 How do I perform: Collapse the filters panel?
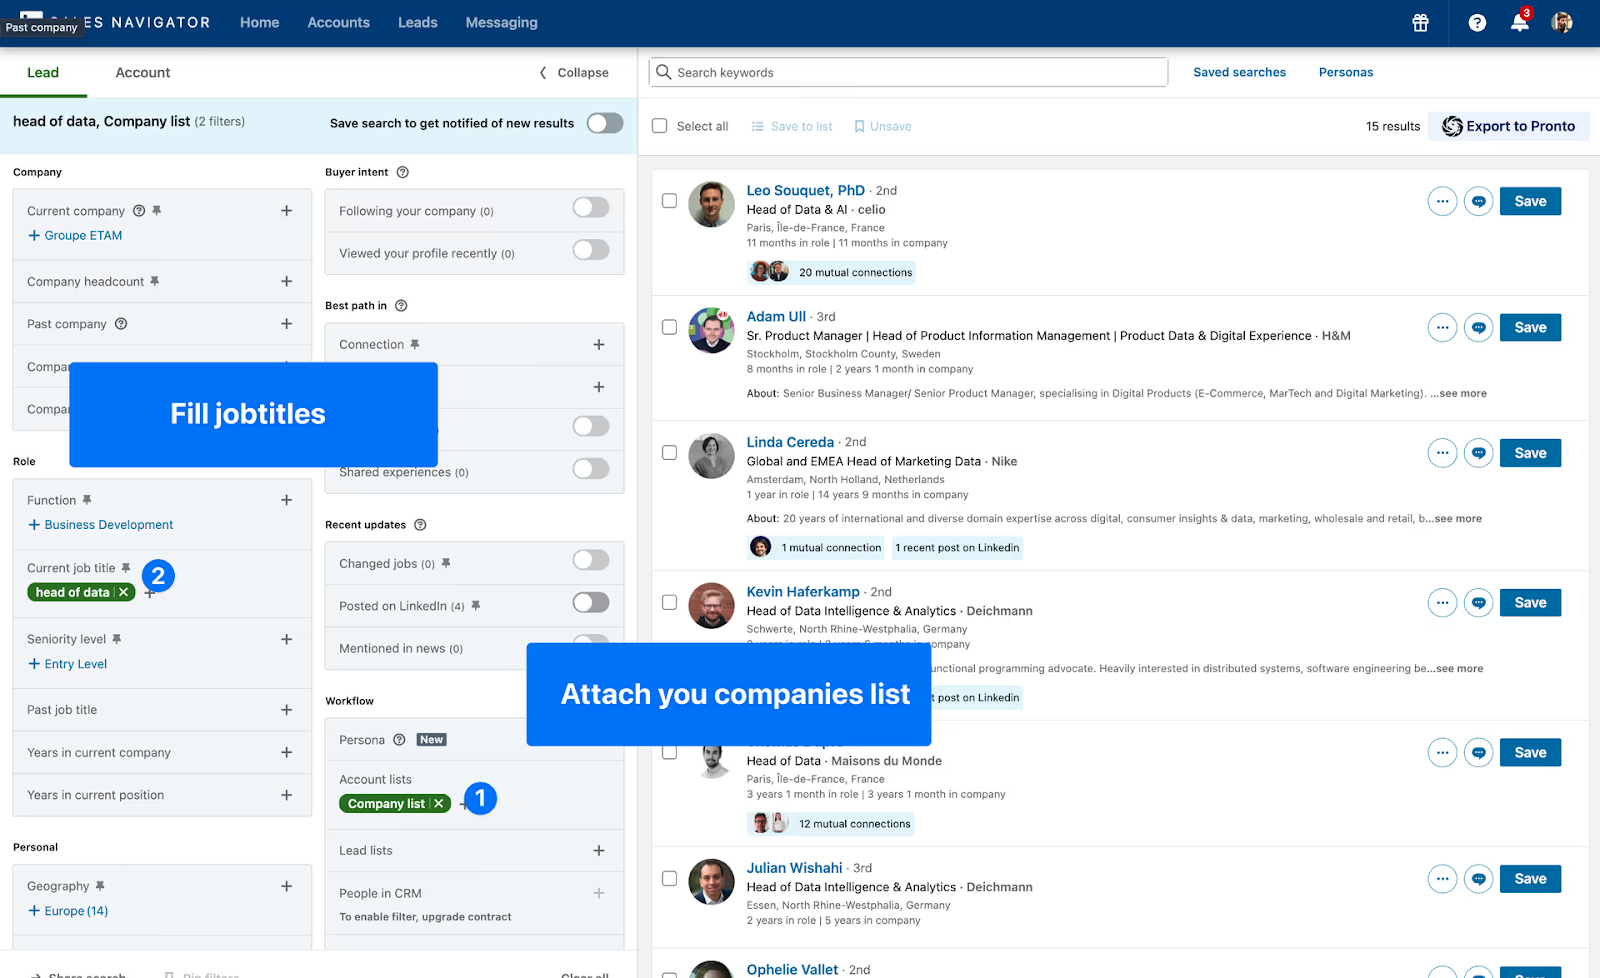click(574, 72)
